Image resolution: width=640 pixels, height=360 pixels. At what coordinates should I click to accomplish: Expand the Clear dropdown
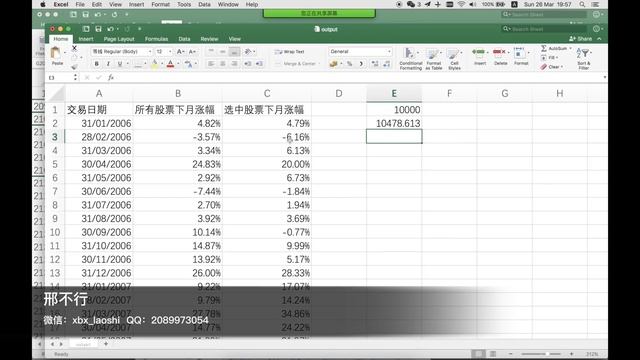click(x=562, y=67)
